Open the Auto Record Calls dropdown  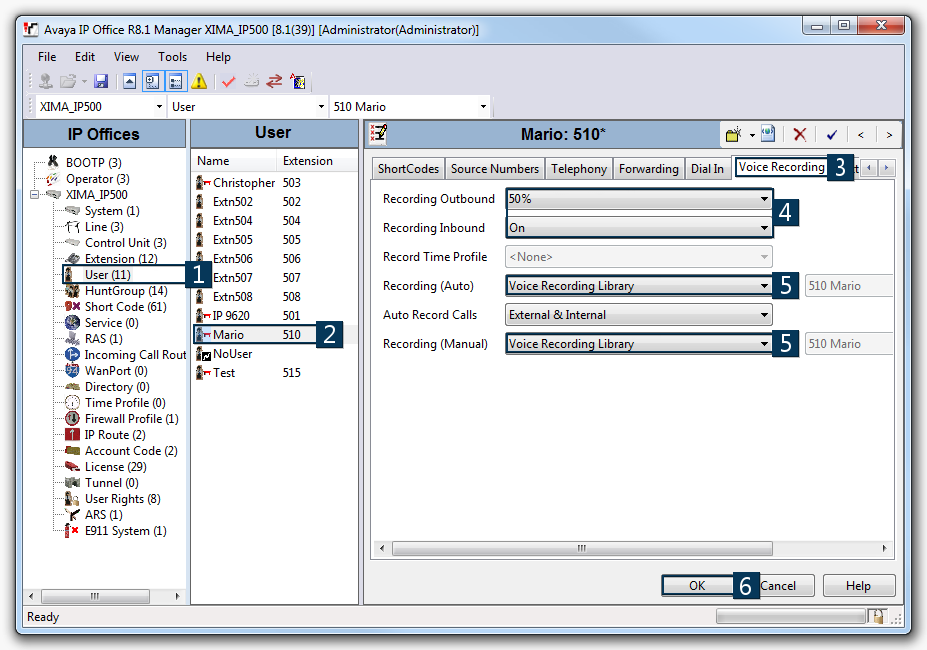(x=639, y=315)
